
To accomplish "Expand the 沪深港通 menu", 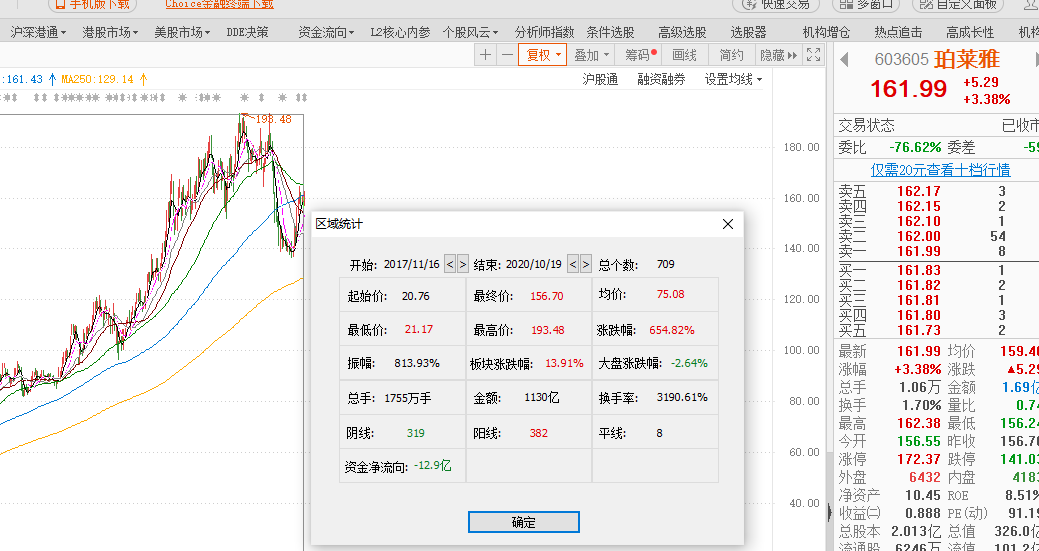I will coord(38,32).
